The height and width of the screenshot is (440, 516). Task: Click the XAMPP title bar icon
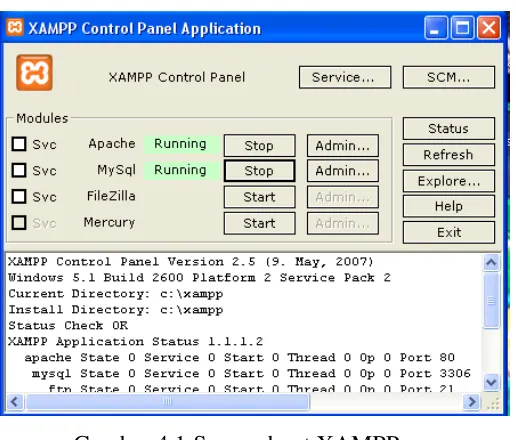pyautogui.click(x=15, y=27)
